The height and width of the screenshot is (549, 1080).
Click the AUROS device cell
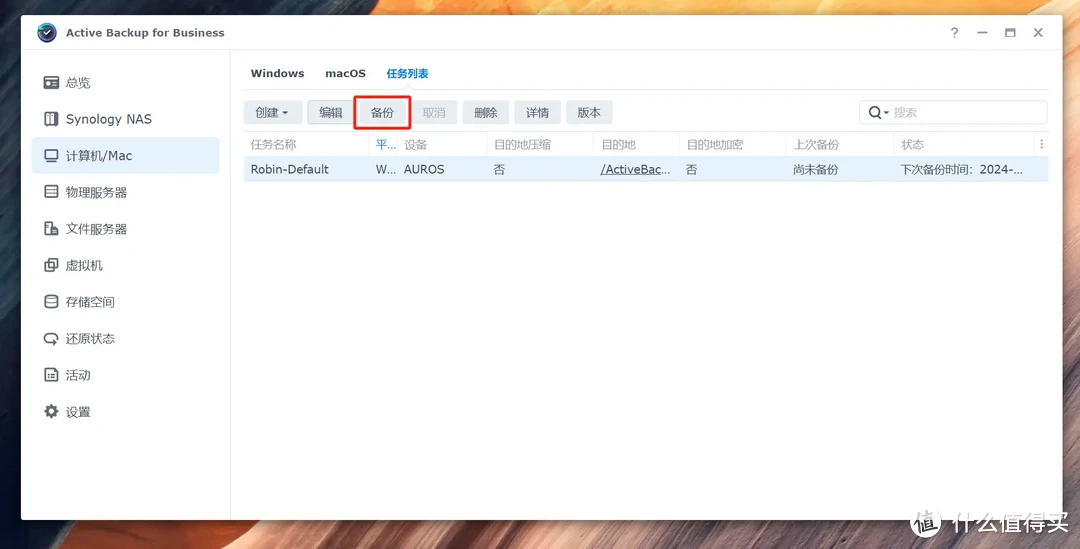tap(424, 169)
